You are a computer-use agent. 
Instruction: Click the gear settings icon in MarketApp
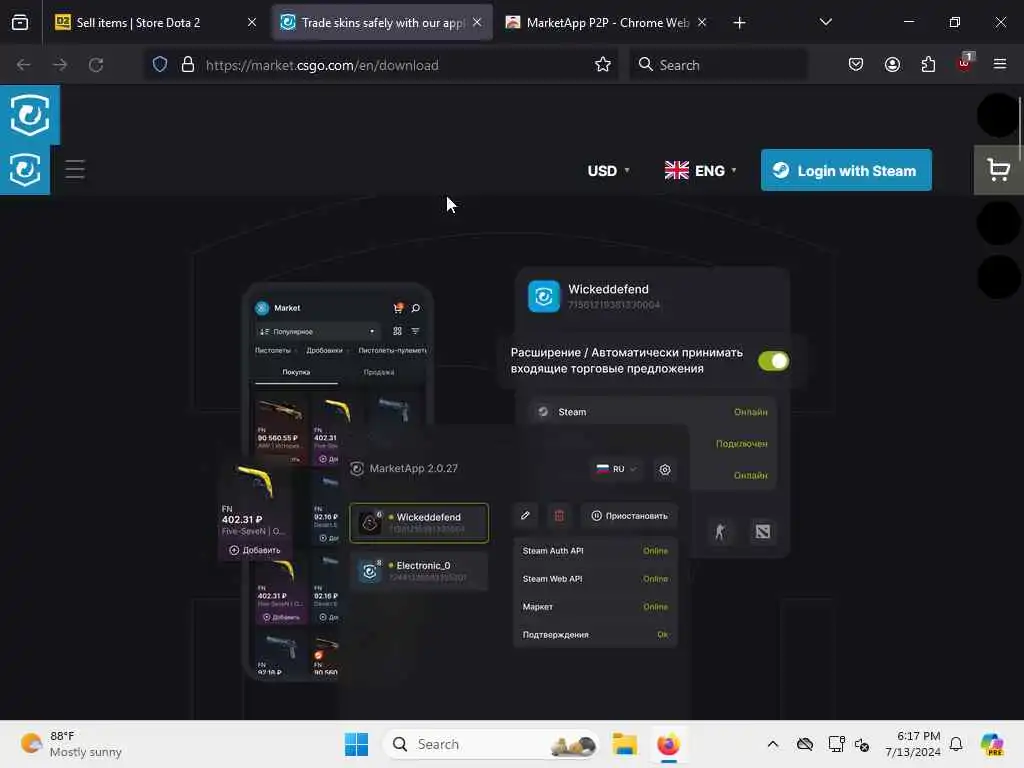coord(665,470)
